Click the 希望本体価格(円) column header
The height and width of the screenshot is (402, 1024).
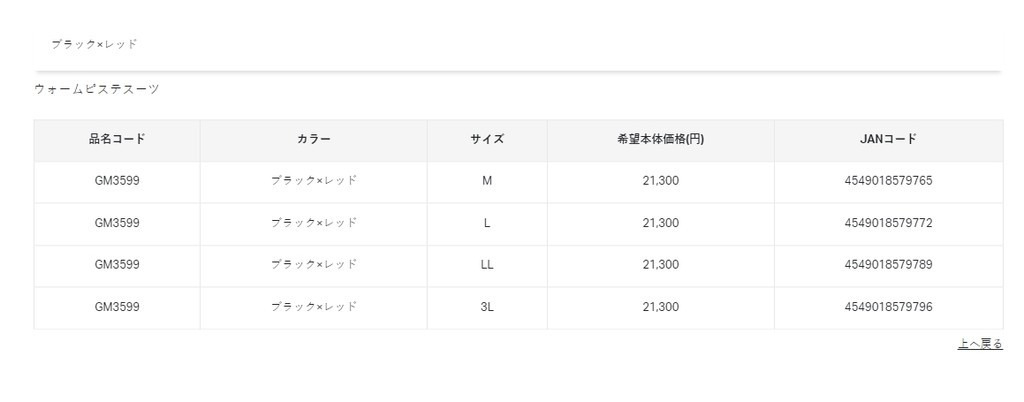(660, 139)
